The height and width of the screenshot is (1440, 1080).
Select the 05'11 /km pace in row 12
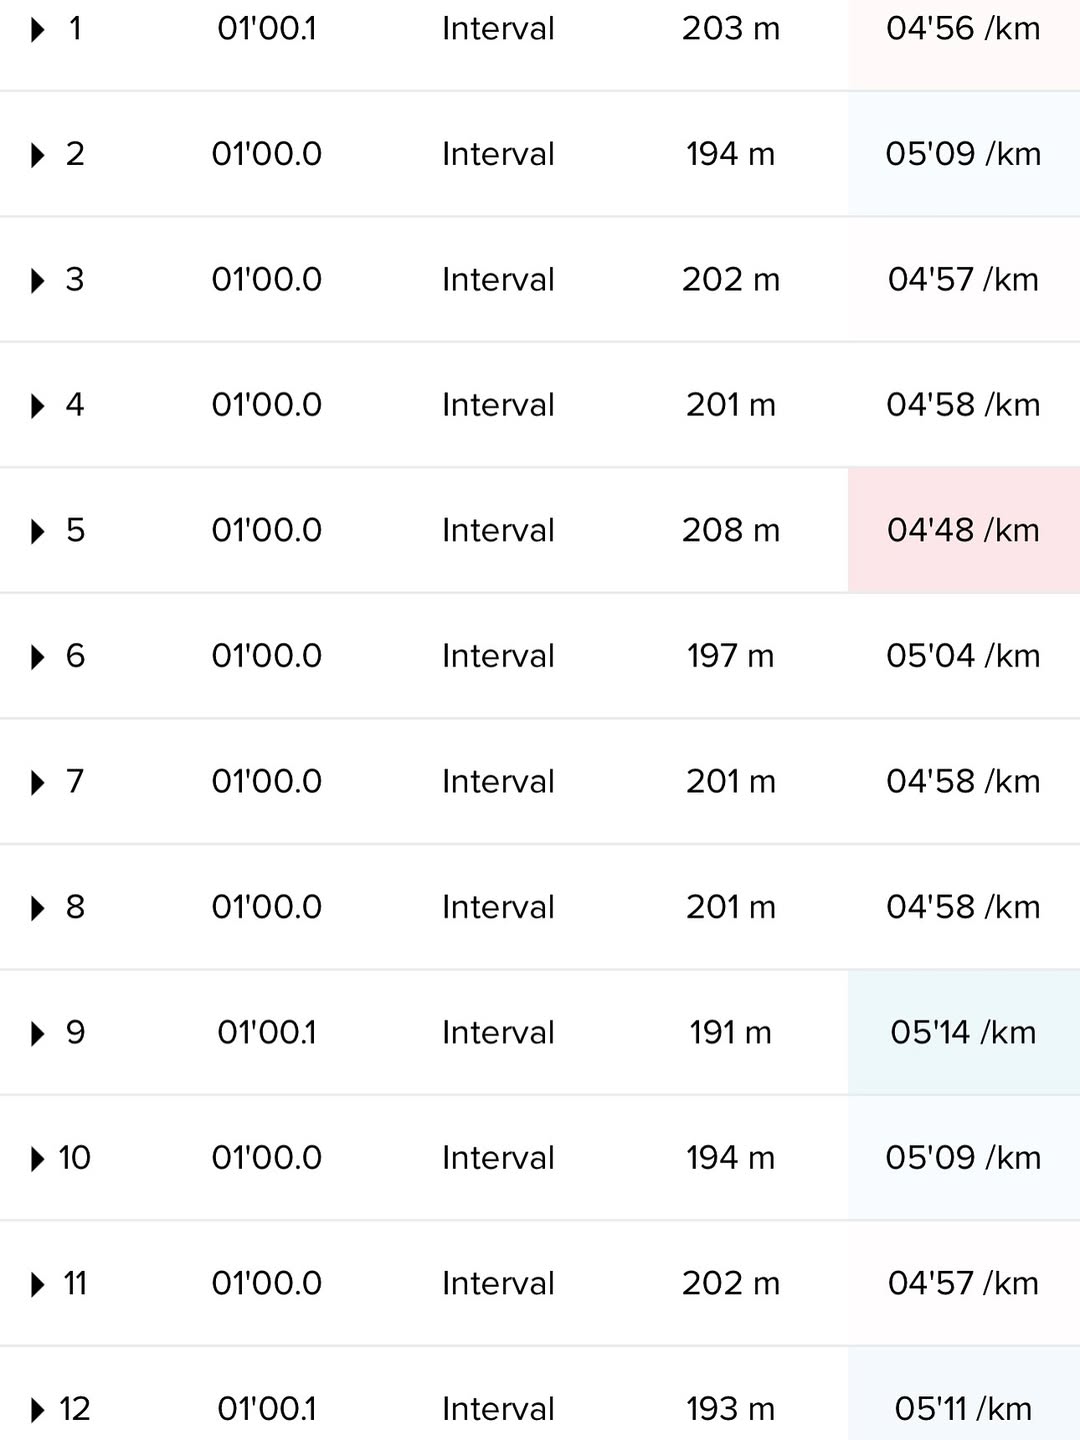point(964,1409)
